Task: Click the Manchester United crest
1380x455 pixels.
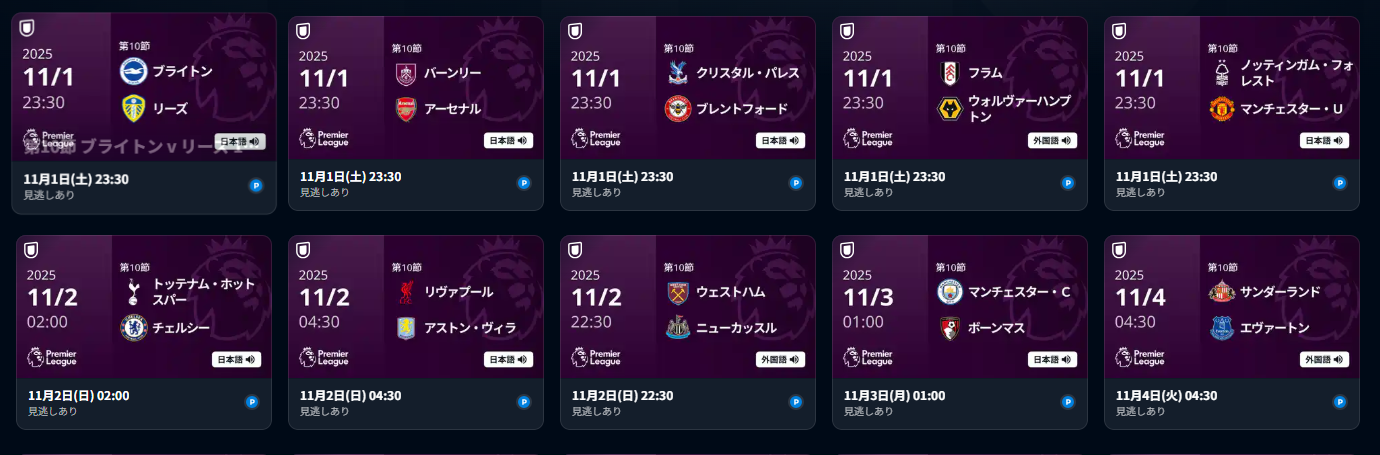Action: coord(1222,108)
